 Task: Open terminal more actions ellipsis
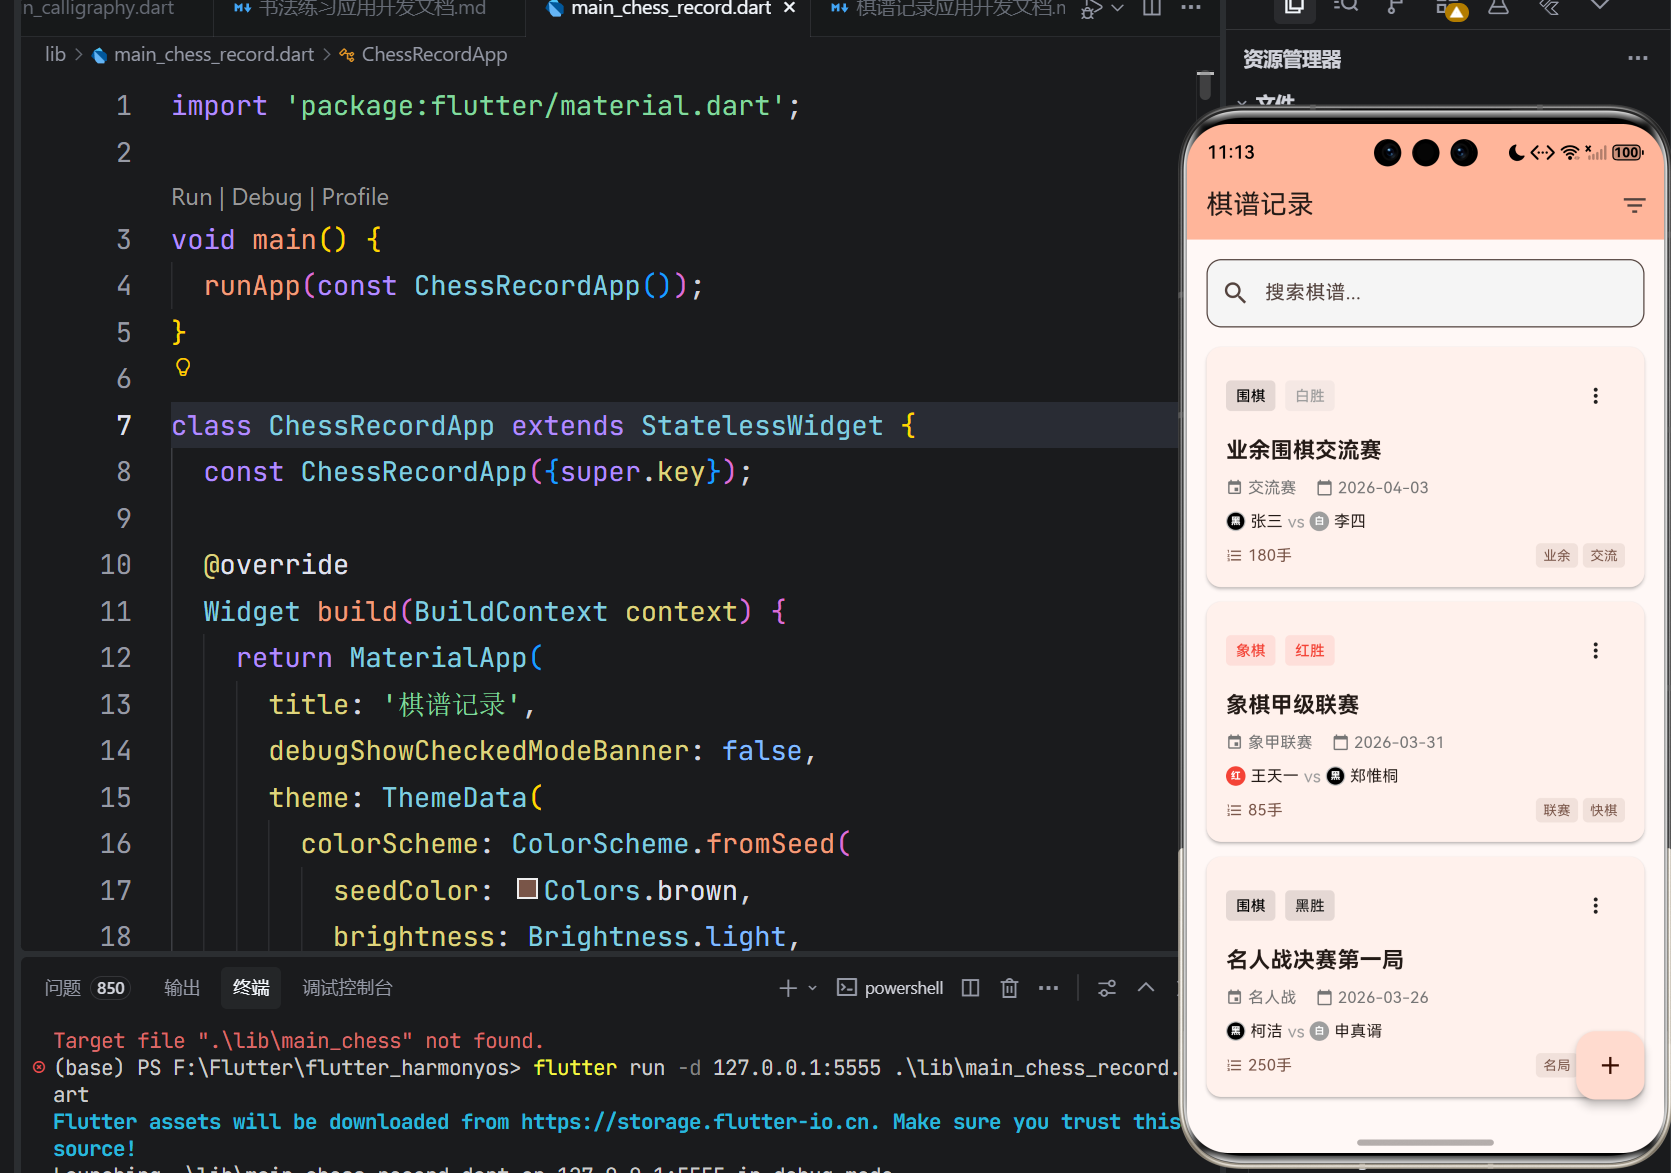click(1048, 988)
